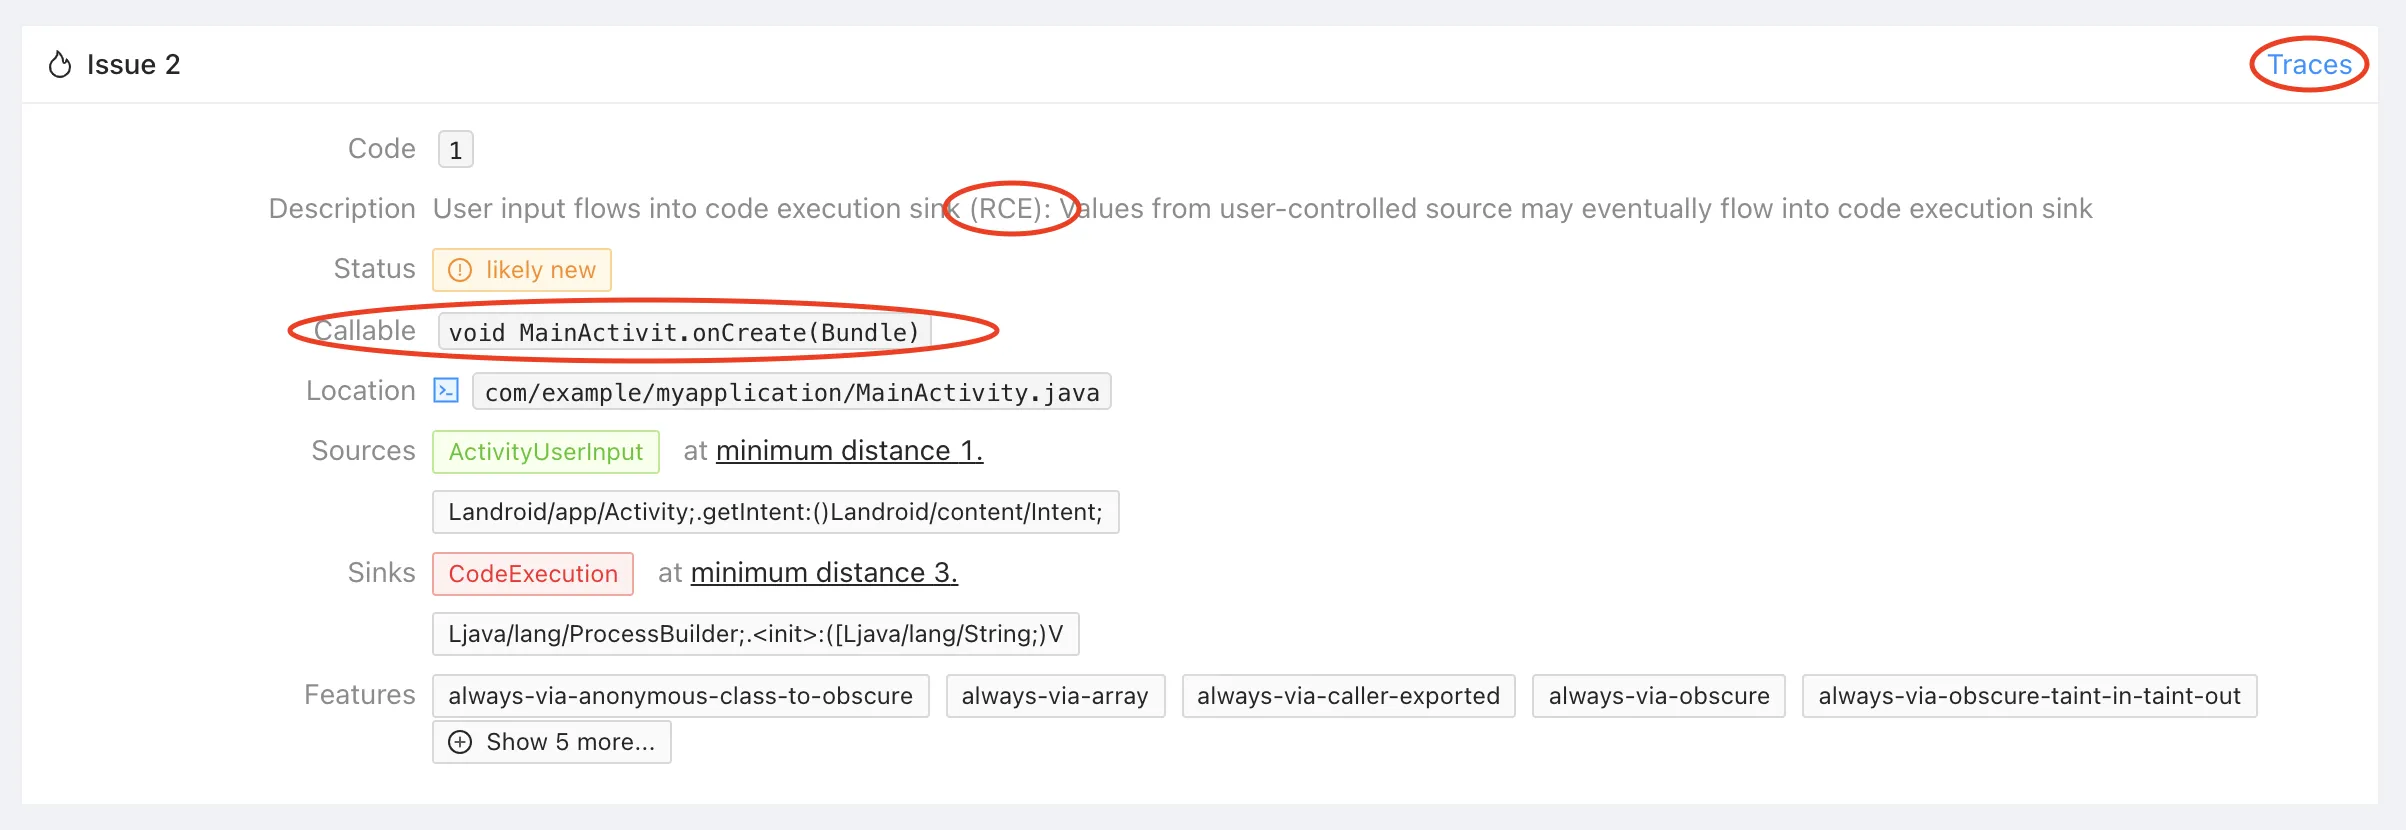Click the always-via-obscure feature tag
This screenshot has width=2406, height=830.
[x=1658, y=696]
